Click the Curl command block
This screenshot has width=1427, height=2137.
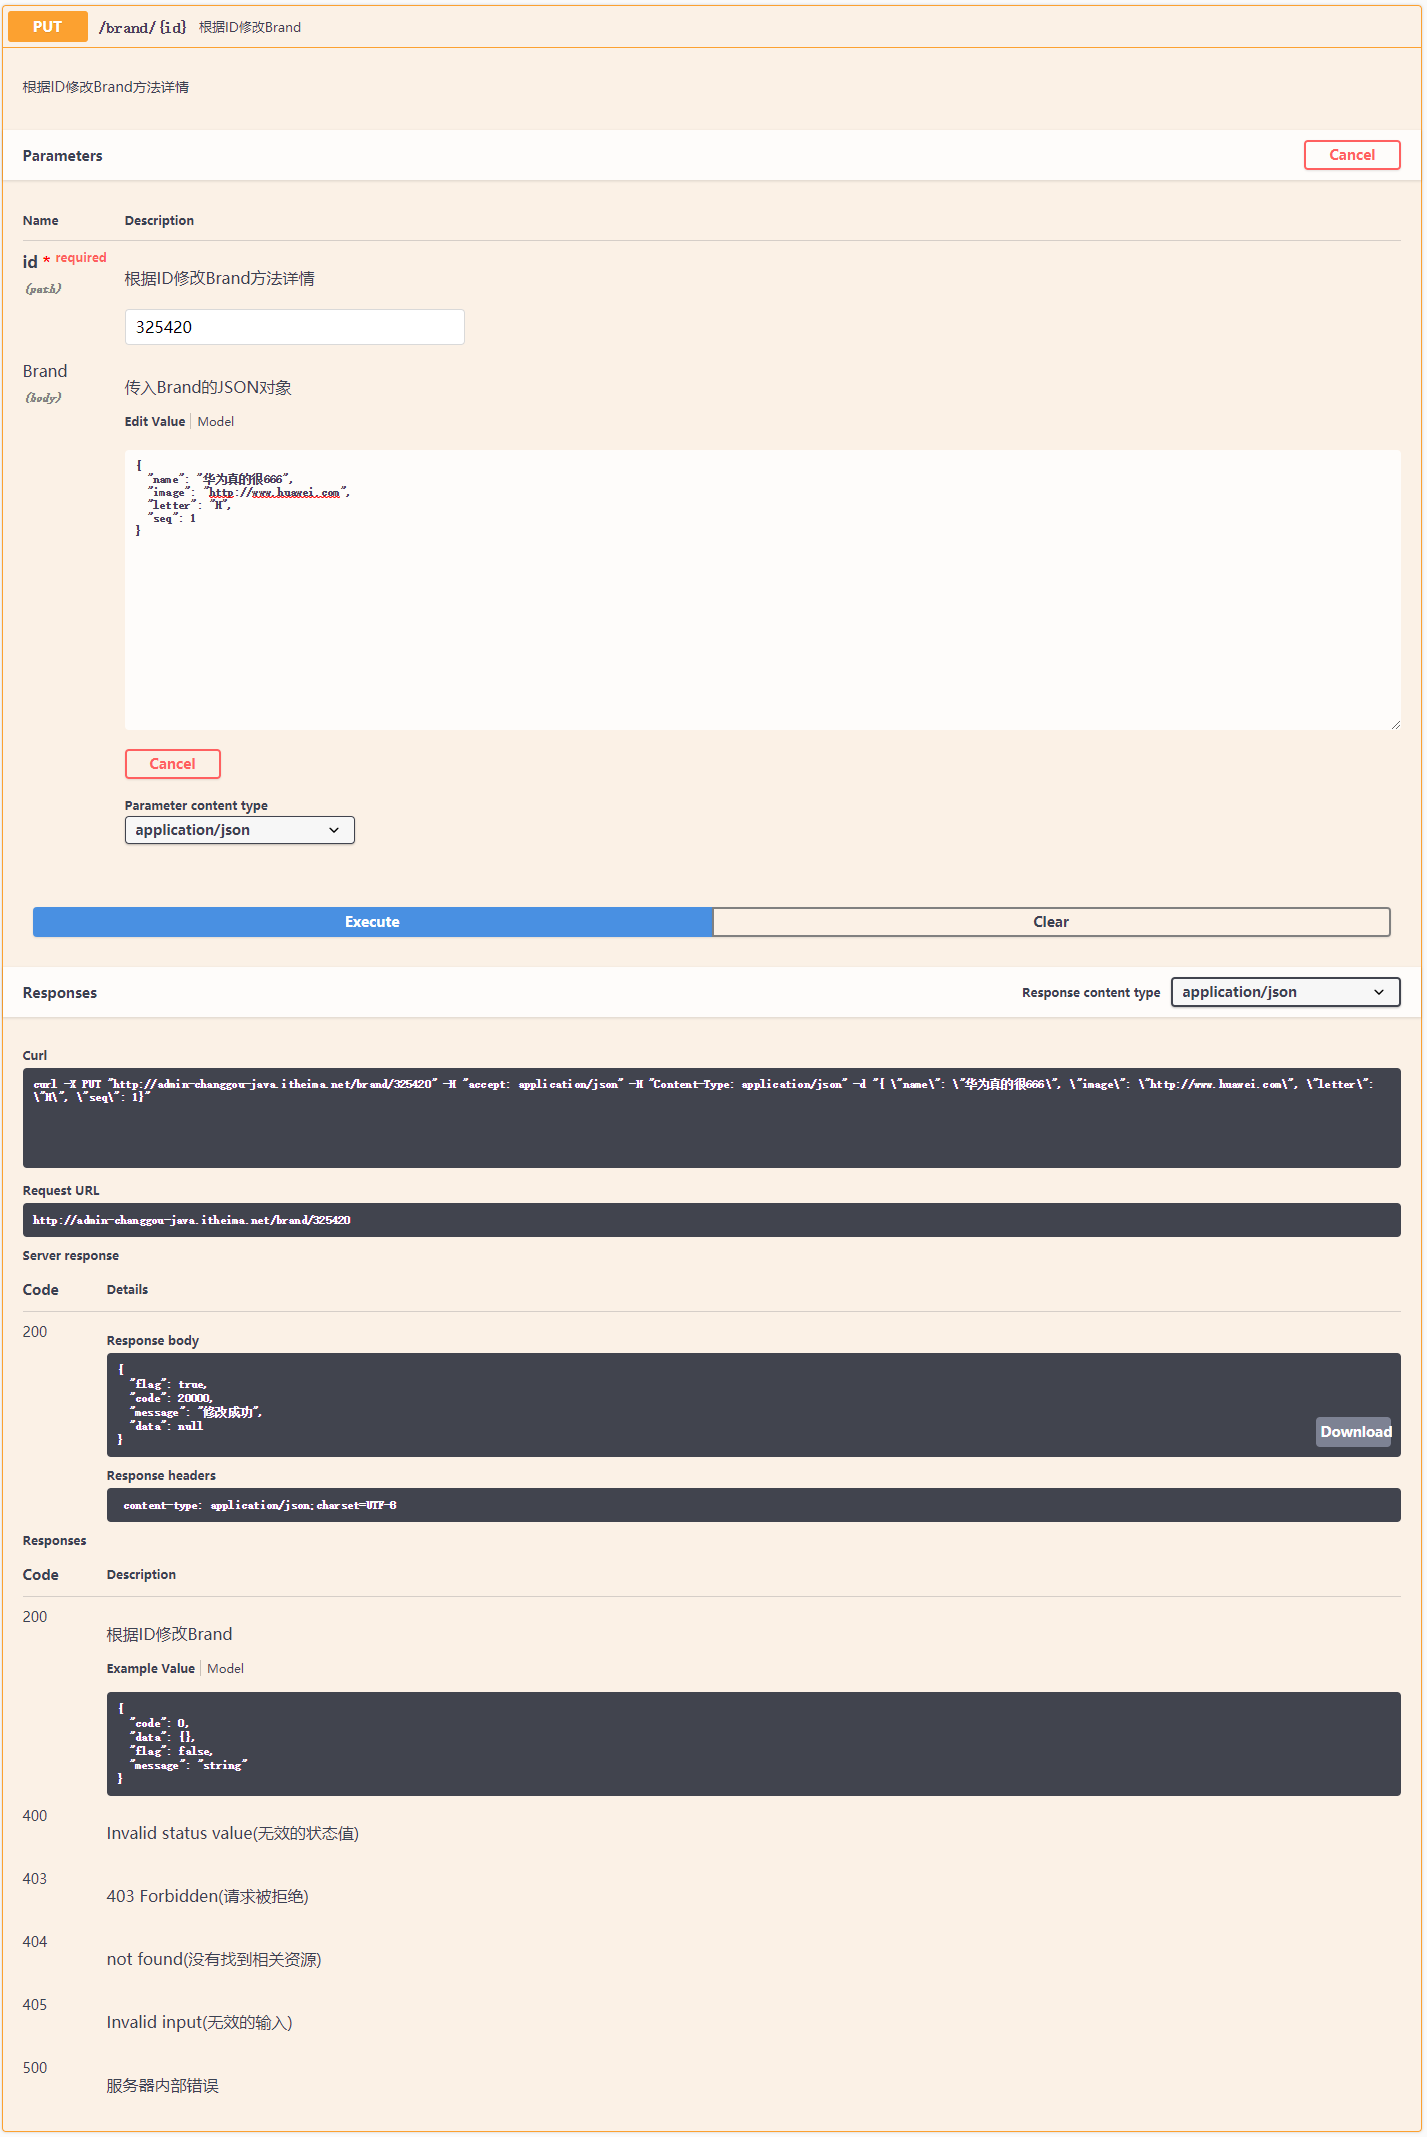tap(711, 1118)
